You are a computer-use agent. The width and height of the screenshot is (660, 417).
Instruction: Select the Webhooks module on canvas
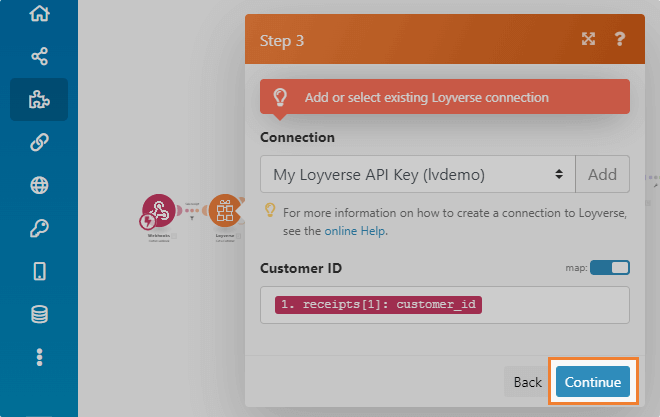pos(159,210)
